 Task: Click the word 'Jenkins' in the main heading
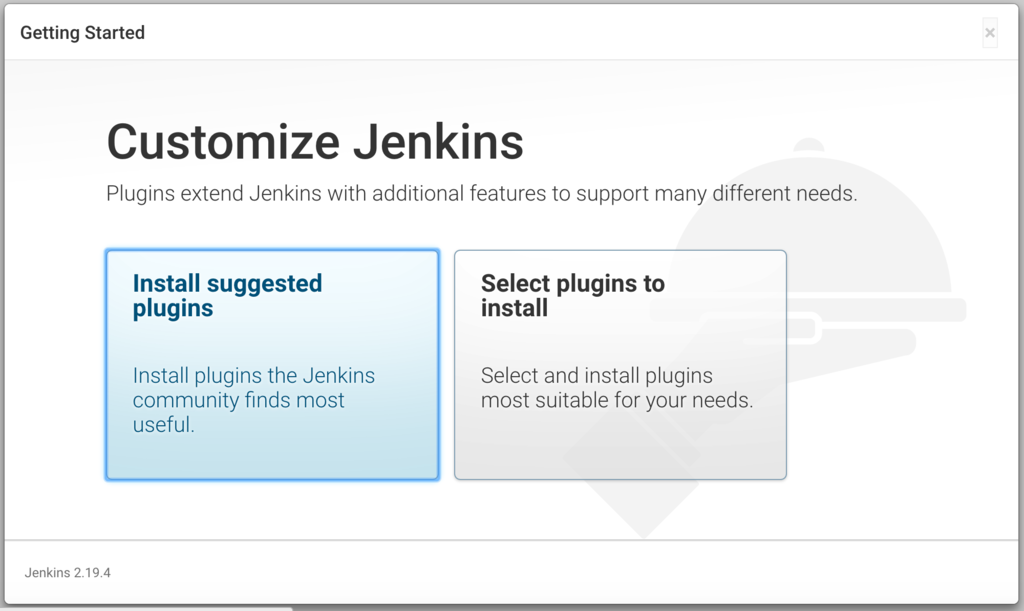click(x=438, y=142)
